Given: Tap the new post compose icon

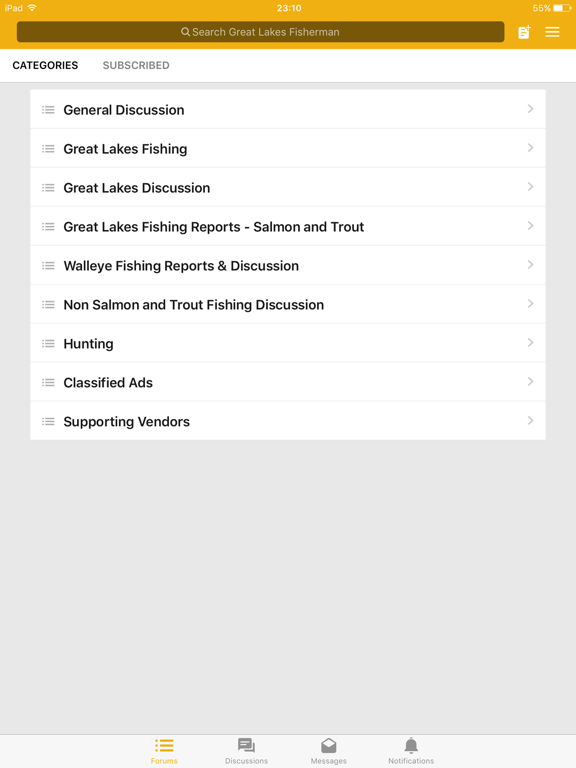Looking at the screenshot, I should click(x=524, y=32).
